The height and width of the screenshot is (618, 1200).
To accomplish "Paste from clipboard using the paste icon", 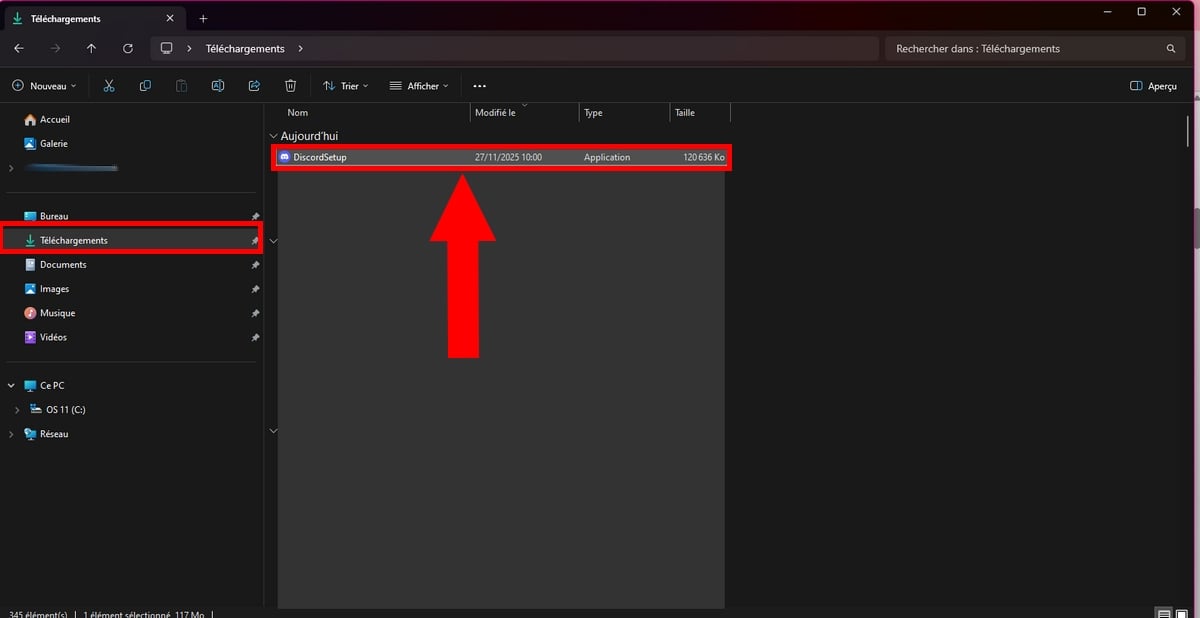I will [x=181, y=86].
